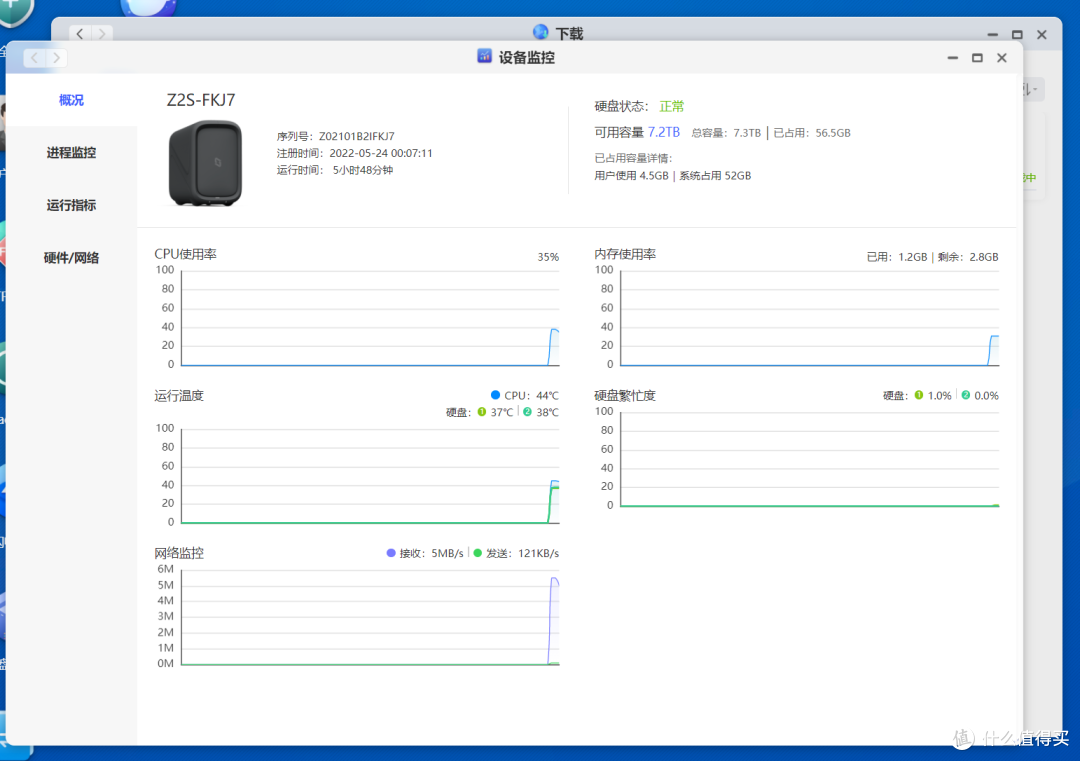Click back arrow in 设备监控 window
This screenshot has height=761, width=1080.
[x=34, y=58]
